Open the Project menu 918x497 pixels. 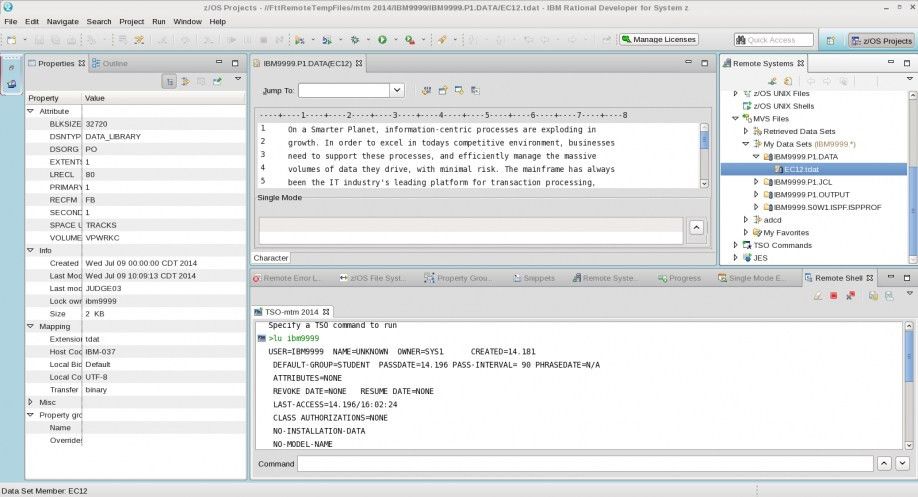pos(131,22)
